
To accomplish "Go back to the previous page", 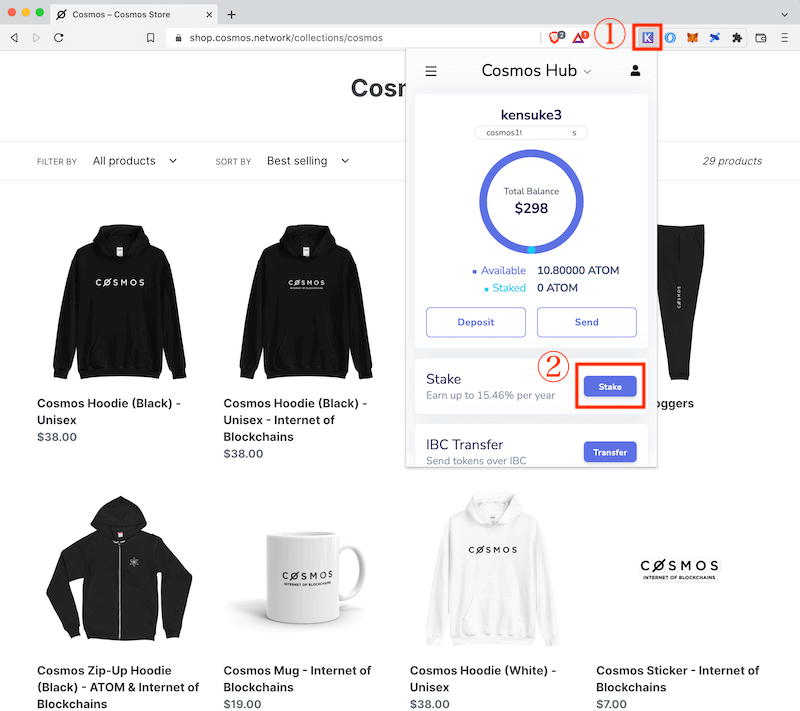I will tap(14, 38).
